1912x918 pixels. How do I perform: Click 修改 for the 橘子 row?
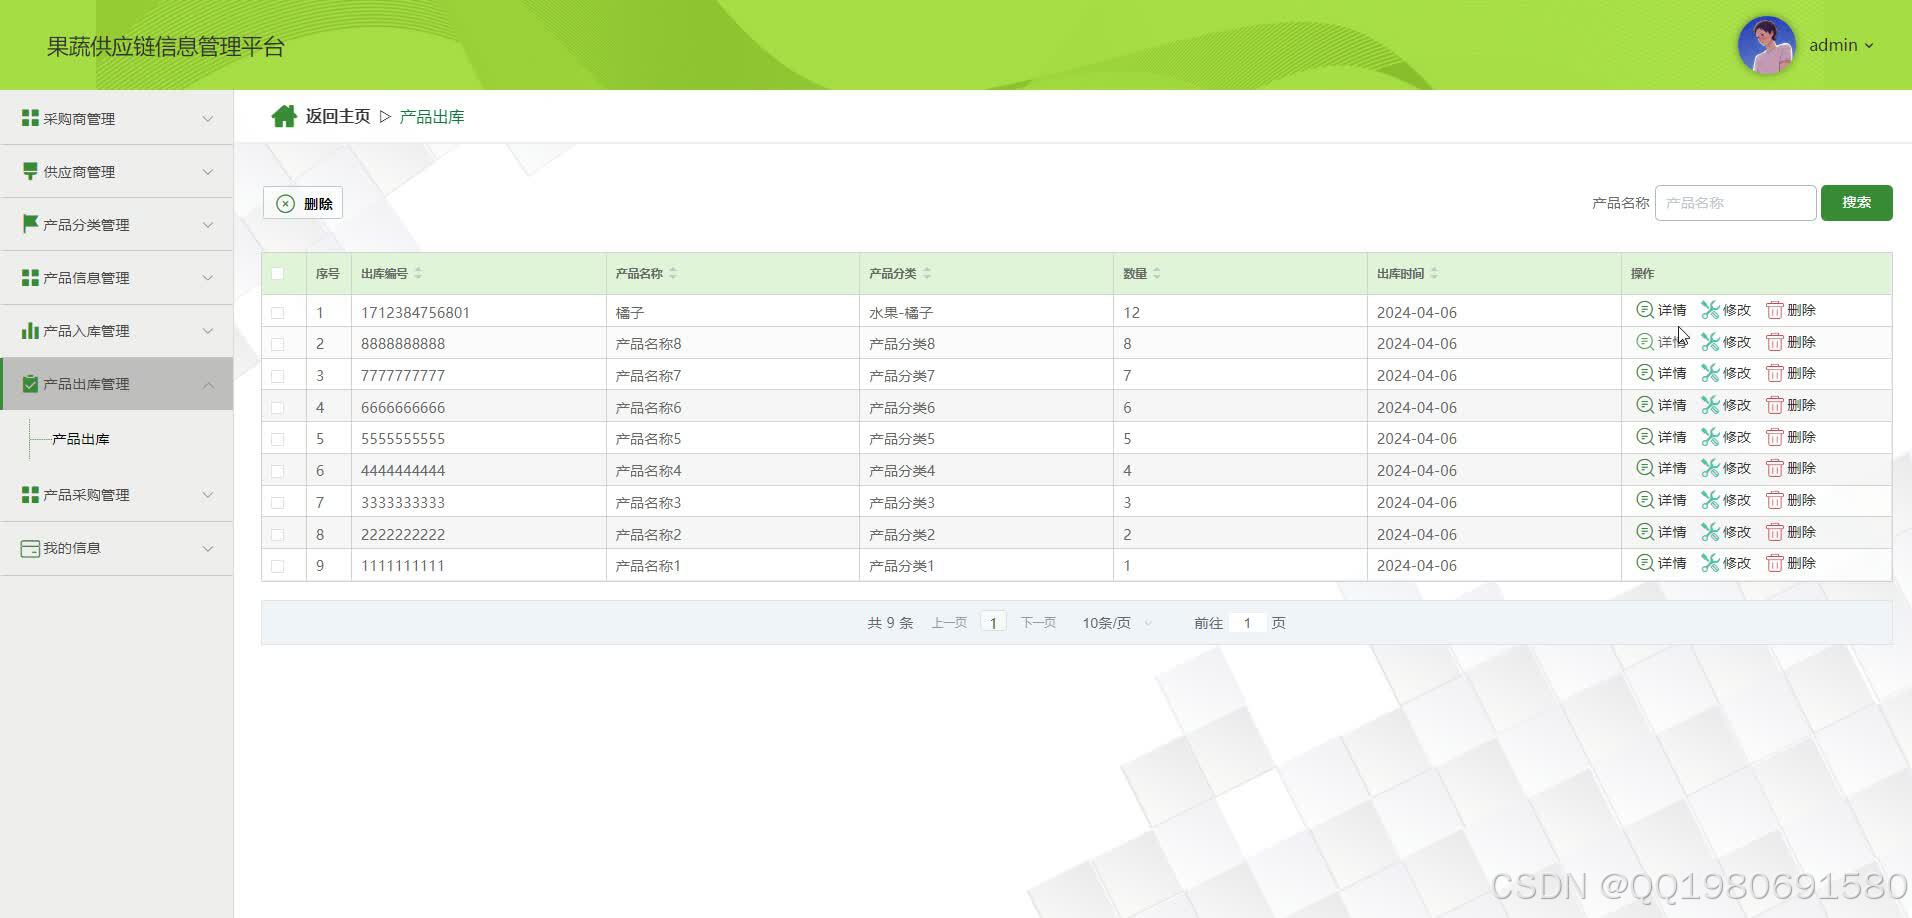tap(1726, 310)
